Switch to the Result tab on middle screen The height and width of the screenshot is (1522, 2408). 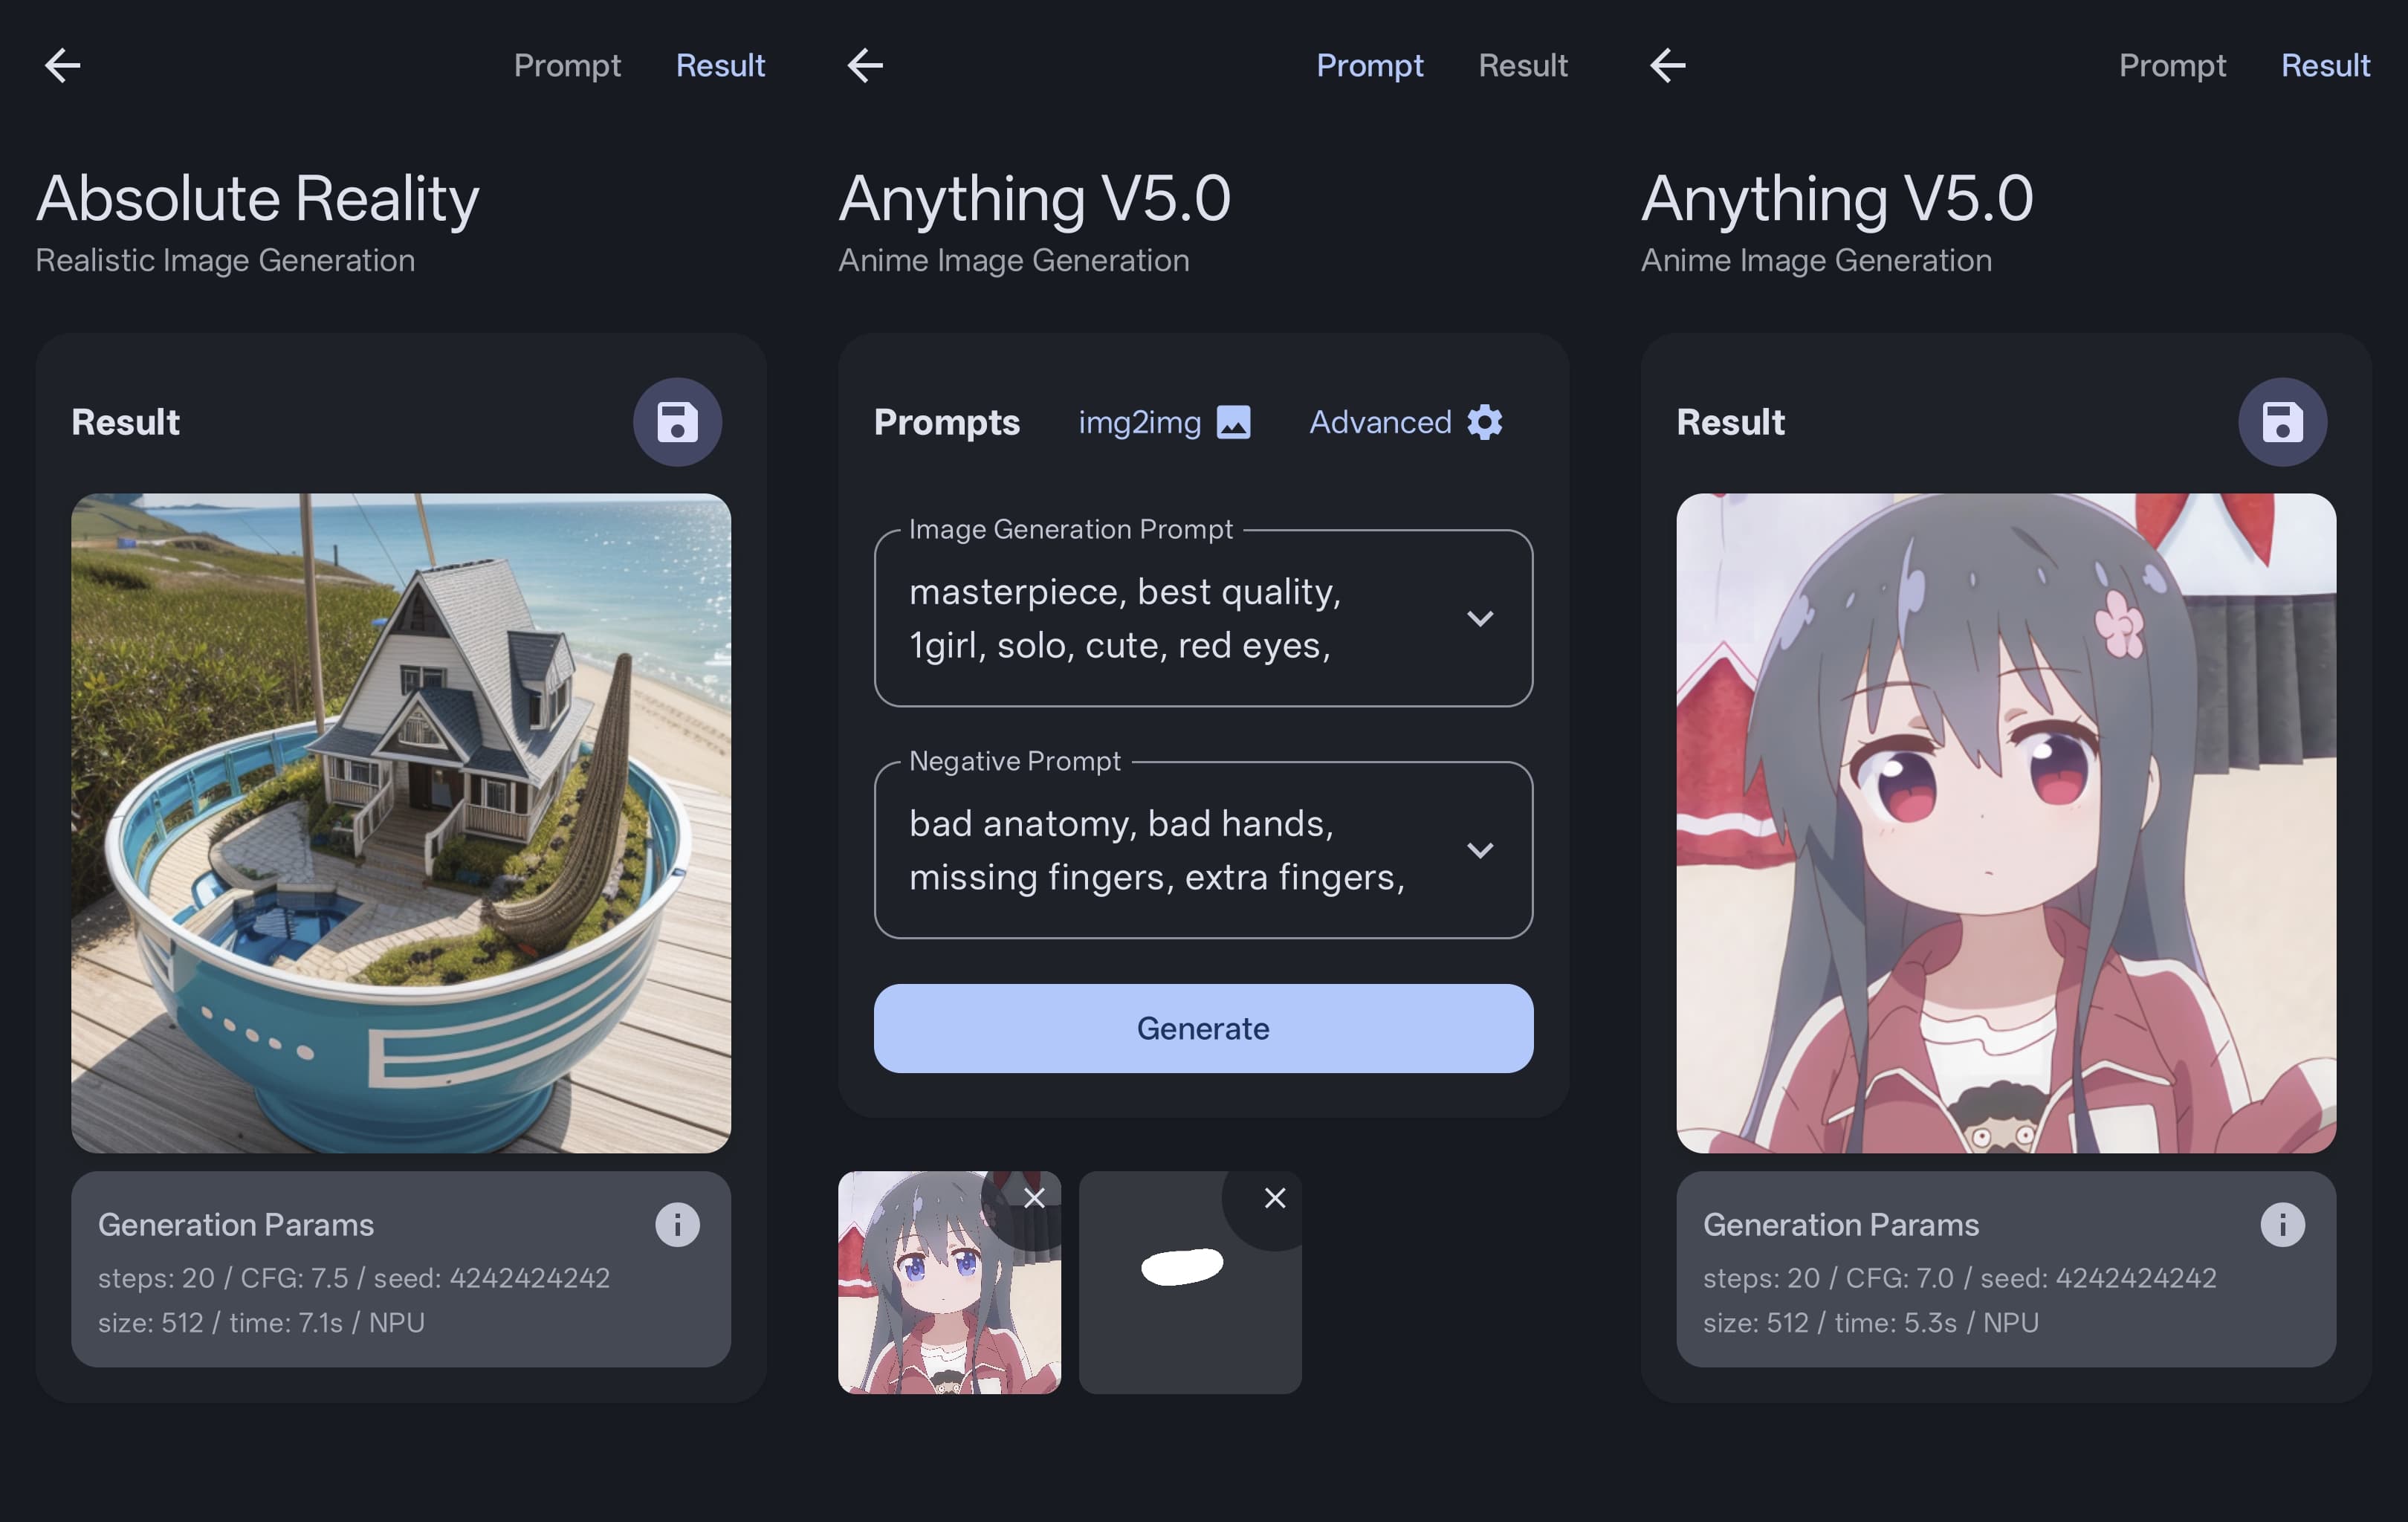(1522, 65)
